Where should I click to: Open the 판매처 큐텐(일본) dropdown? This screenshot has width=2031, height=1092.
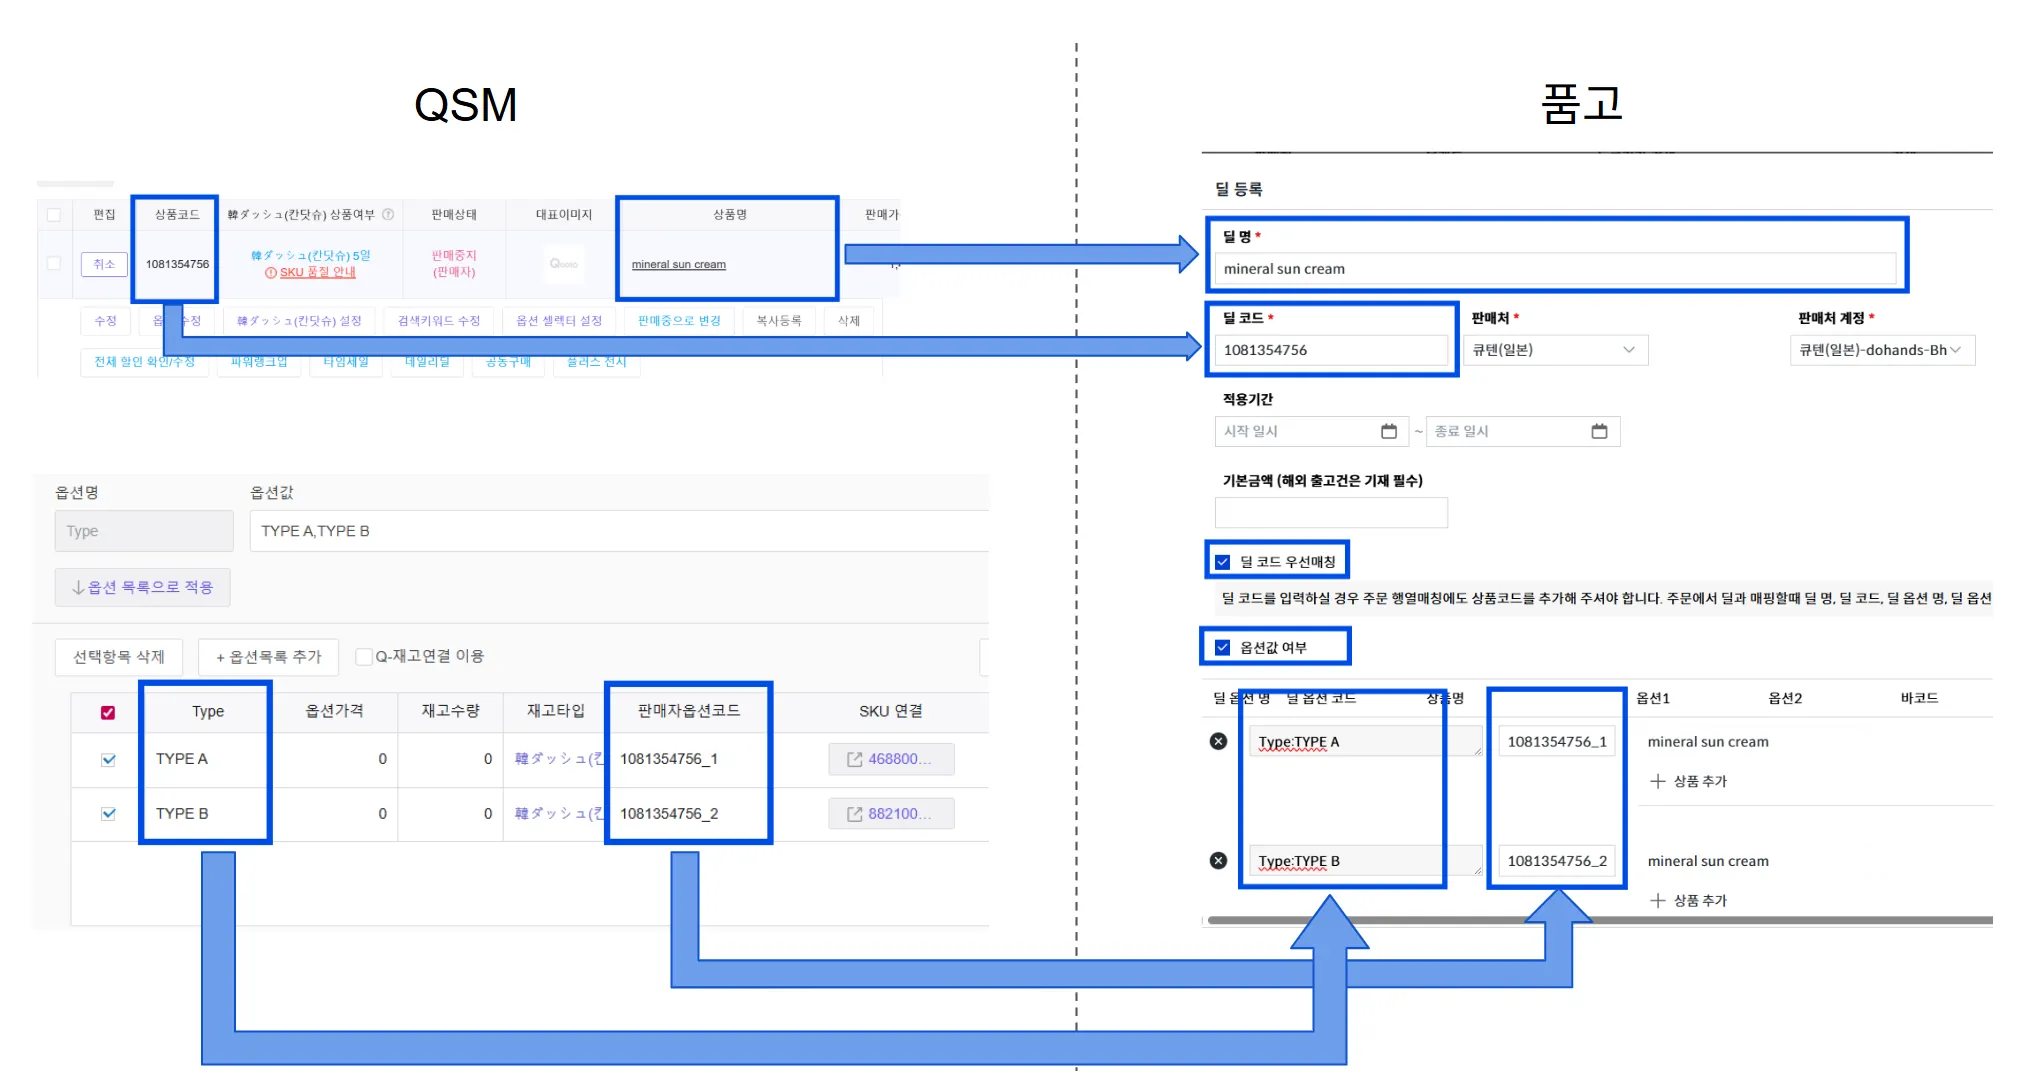[1554, 350]
